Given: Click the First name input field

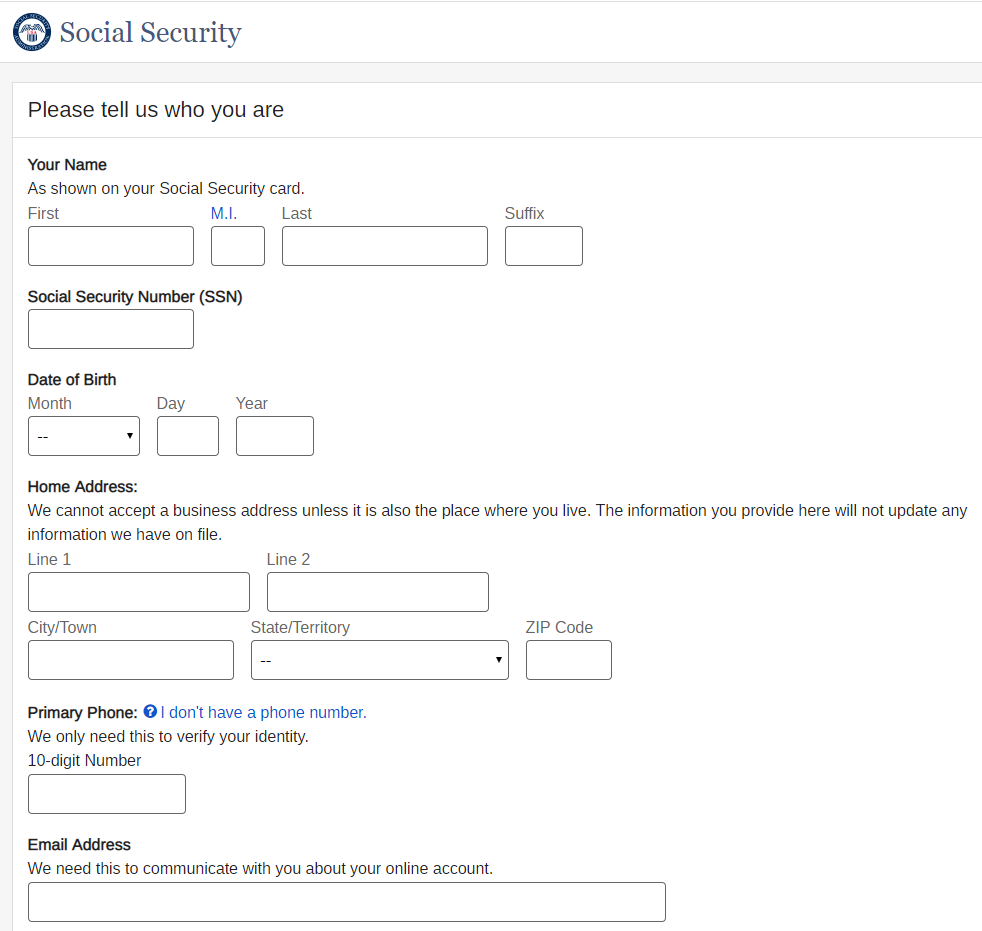Looking at the screenshot, I should pos(111,246).
